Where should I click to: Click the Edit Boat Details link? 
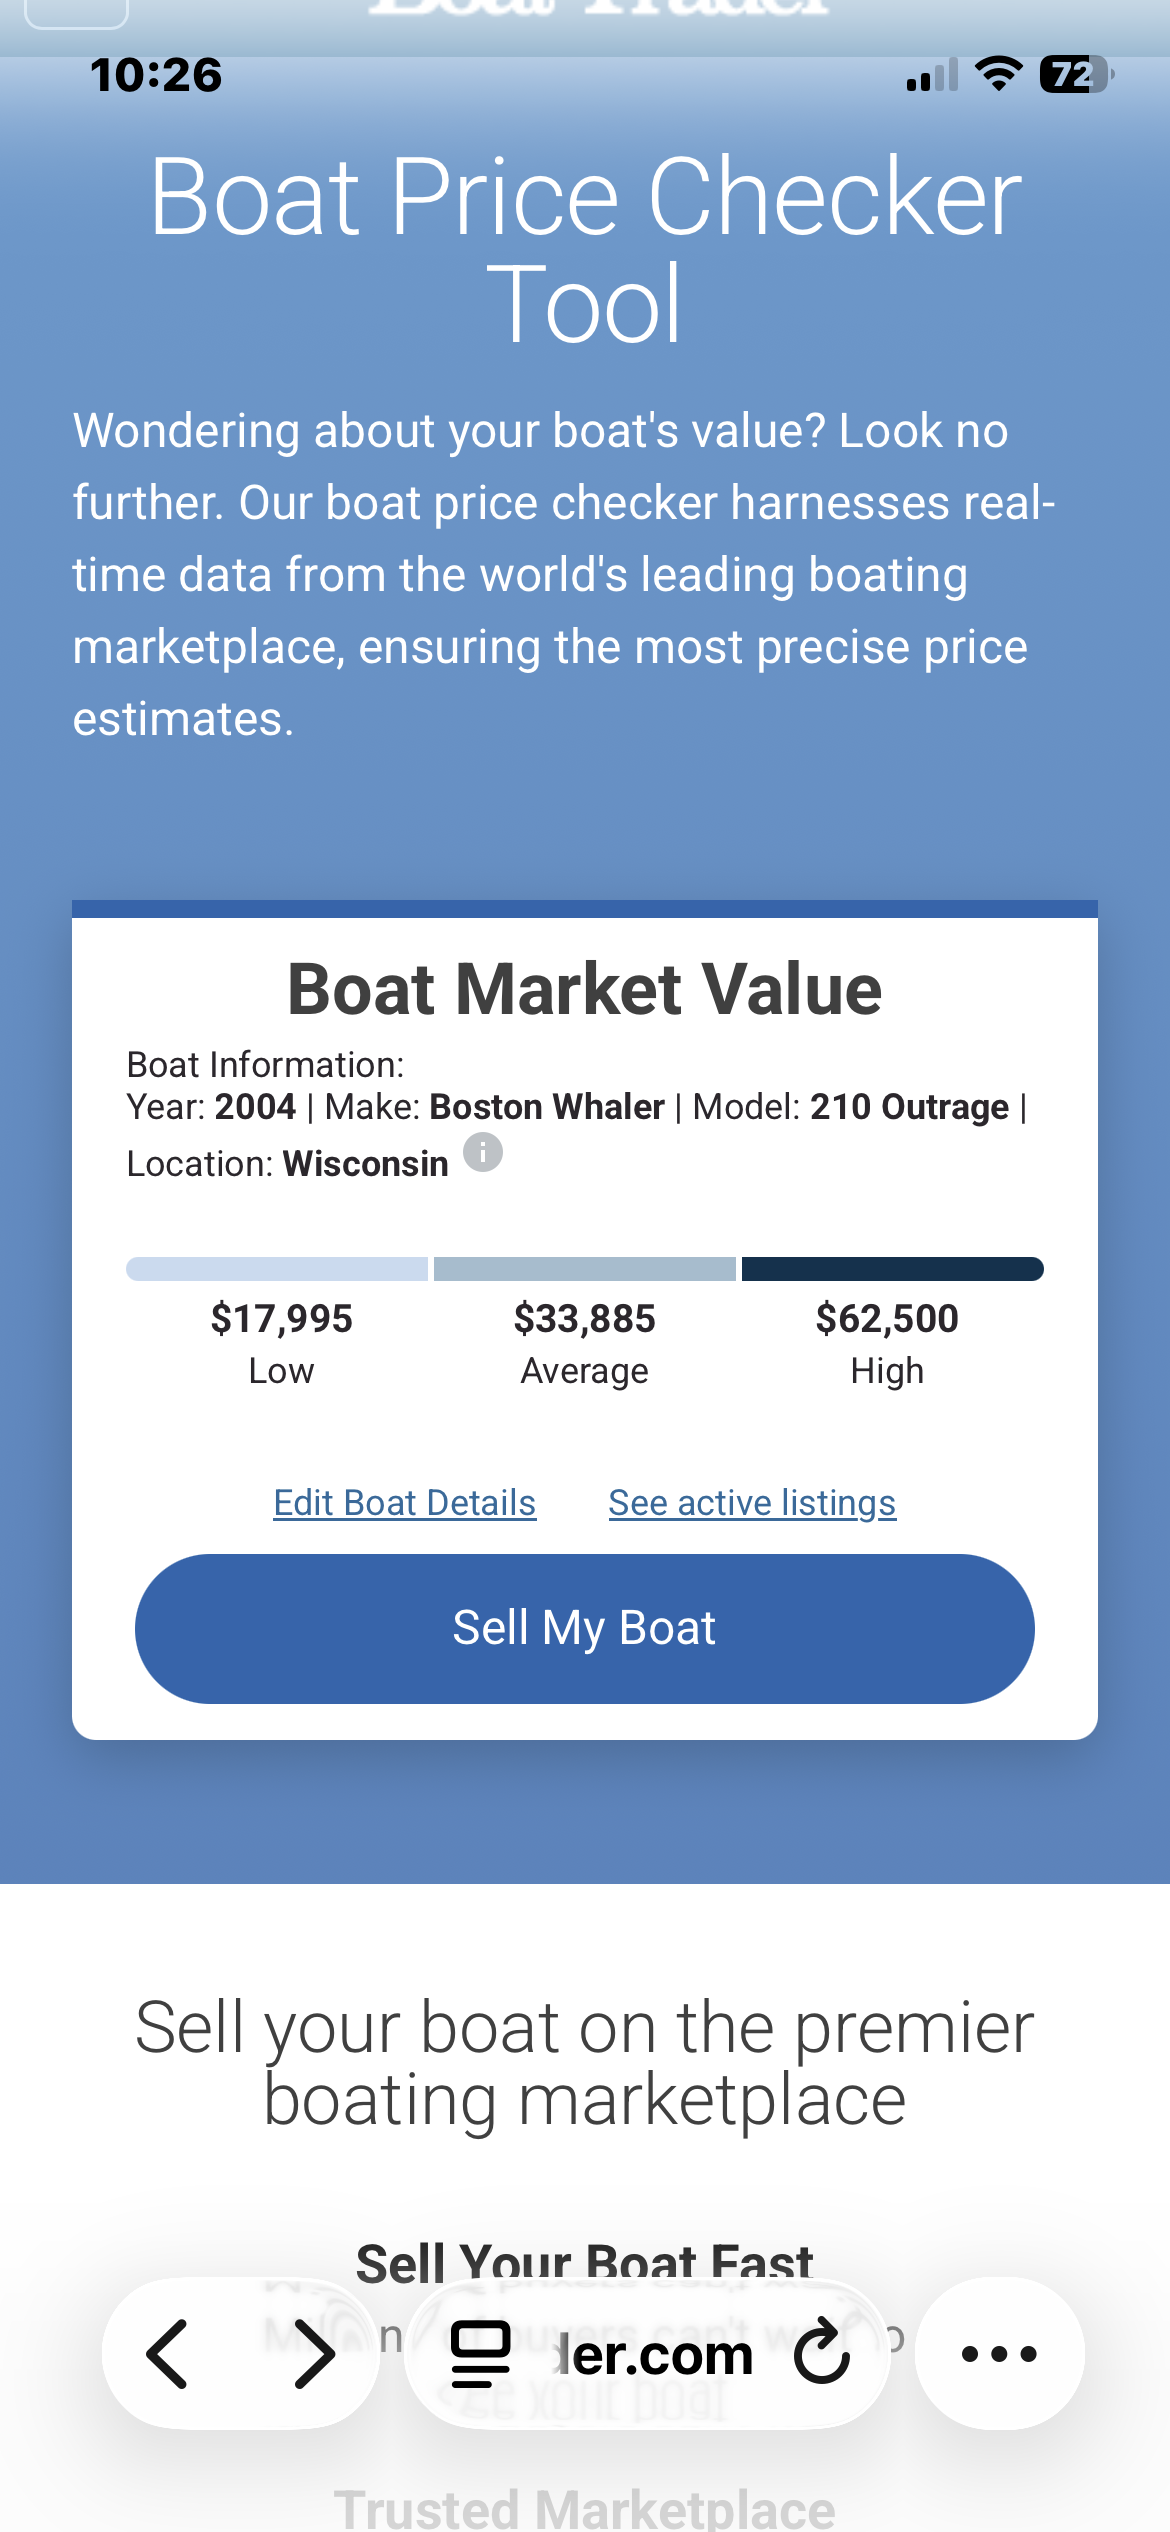point(405,1503)
